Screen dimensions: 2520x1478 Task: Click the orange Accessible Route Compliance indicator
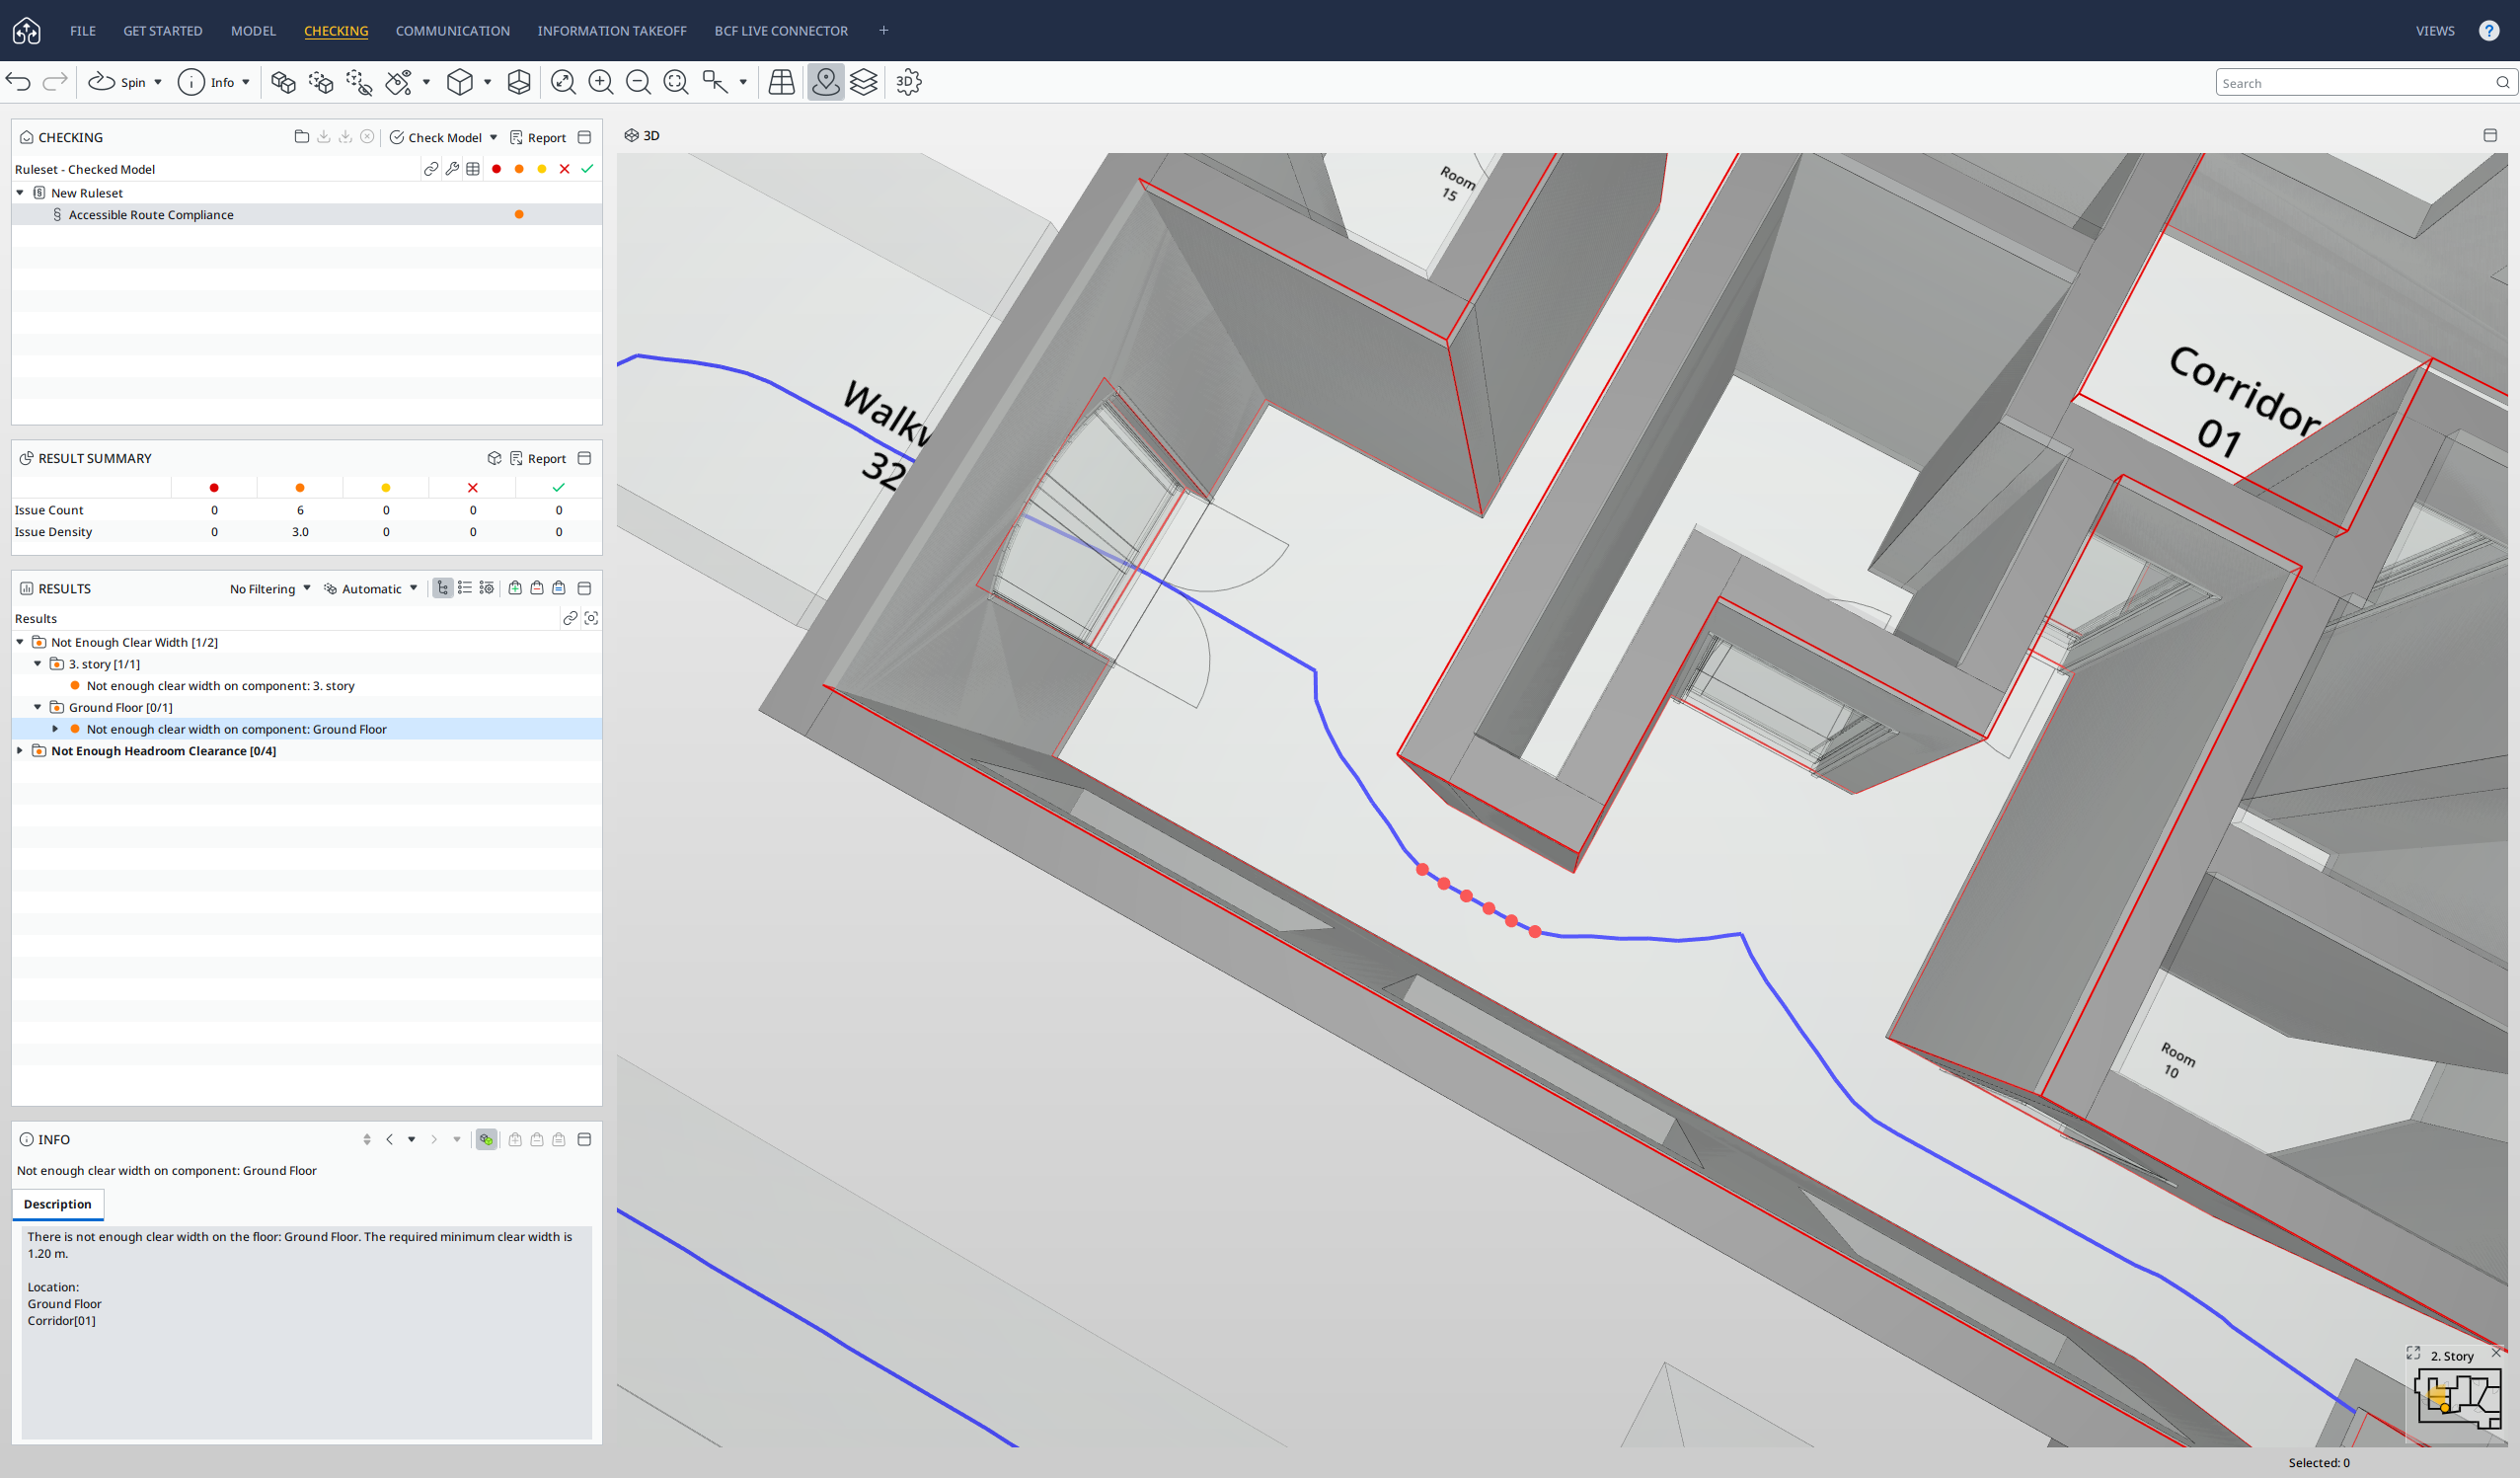519,215
